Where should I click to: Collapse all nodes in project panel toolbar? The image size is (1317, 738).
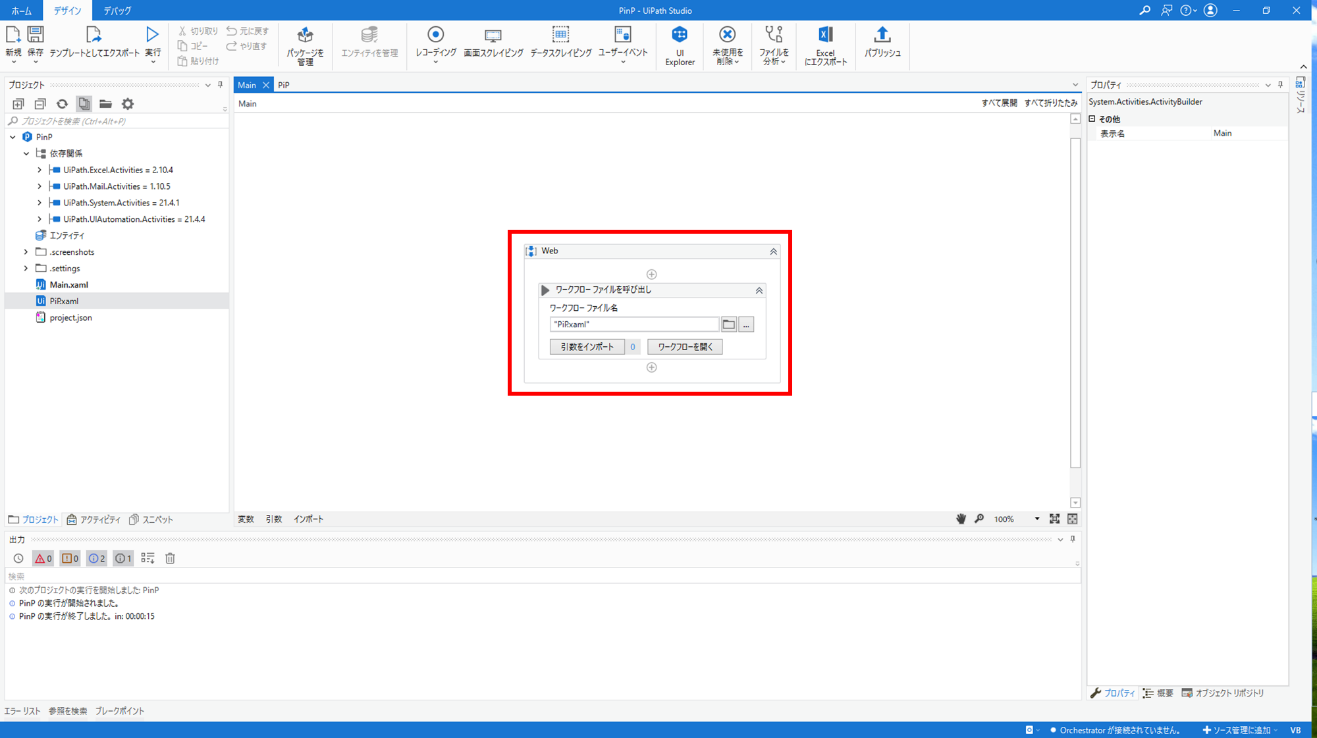click(40, 104)
